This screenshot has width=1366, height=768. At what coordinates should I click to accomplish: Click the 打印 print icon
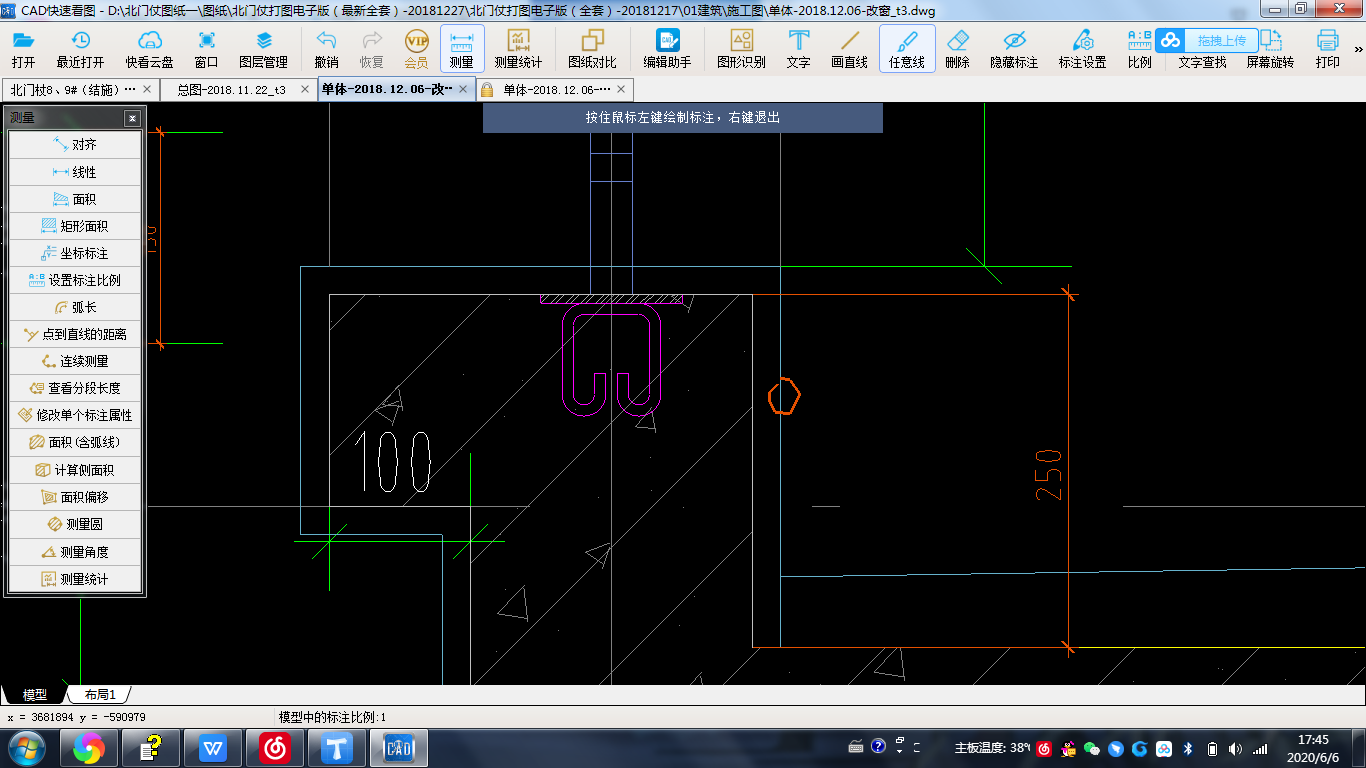click(1327, 48)
